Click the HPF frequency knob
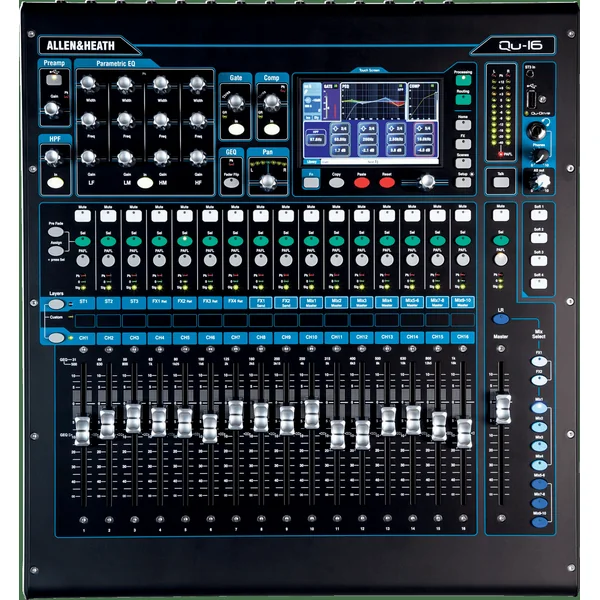 [x=52, y=157]
